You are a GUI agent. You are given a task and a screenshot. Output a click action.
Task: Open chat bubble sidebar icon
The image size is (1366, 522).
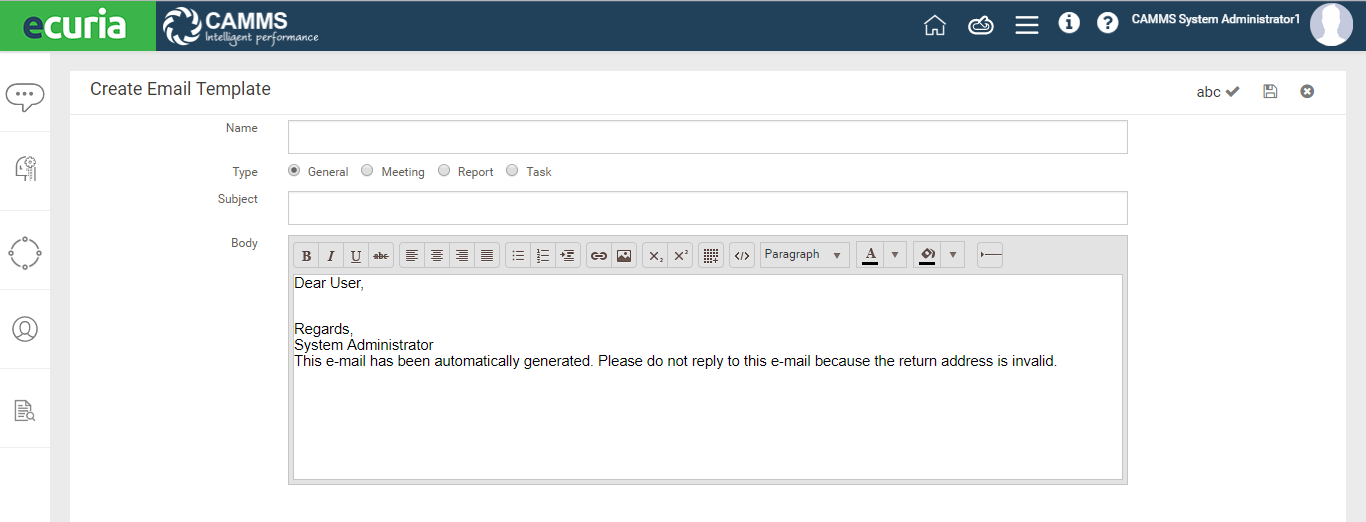pos(25,96)
